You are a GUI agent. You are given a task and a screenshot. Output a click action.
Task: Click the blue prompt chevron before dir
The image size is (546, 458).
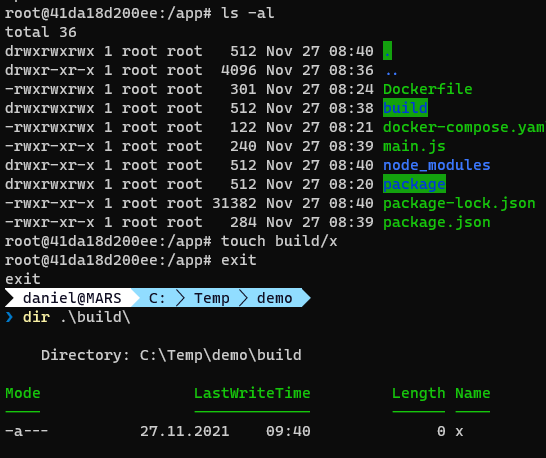tap(9, 317)
